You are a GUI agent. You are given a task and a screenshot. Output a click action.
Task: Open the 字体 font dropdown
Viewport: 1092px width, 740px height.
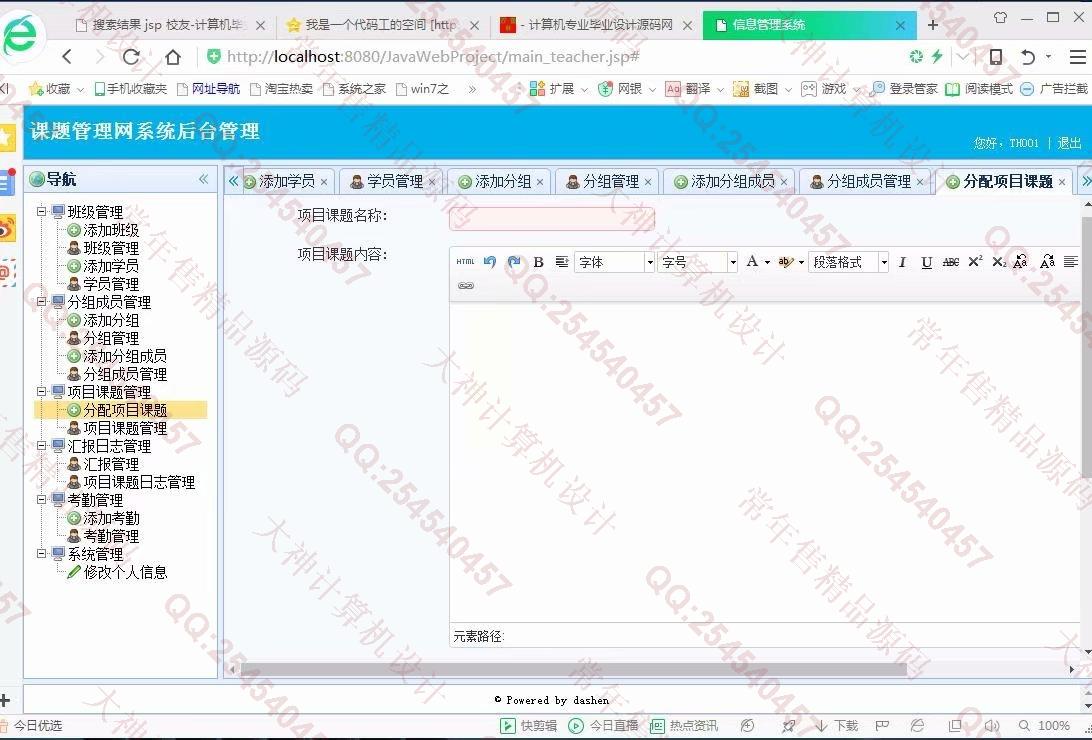[x=649, y=262]
